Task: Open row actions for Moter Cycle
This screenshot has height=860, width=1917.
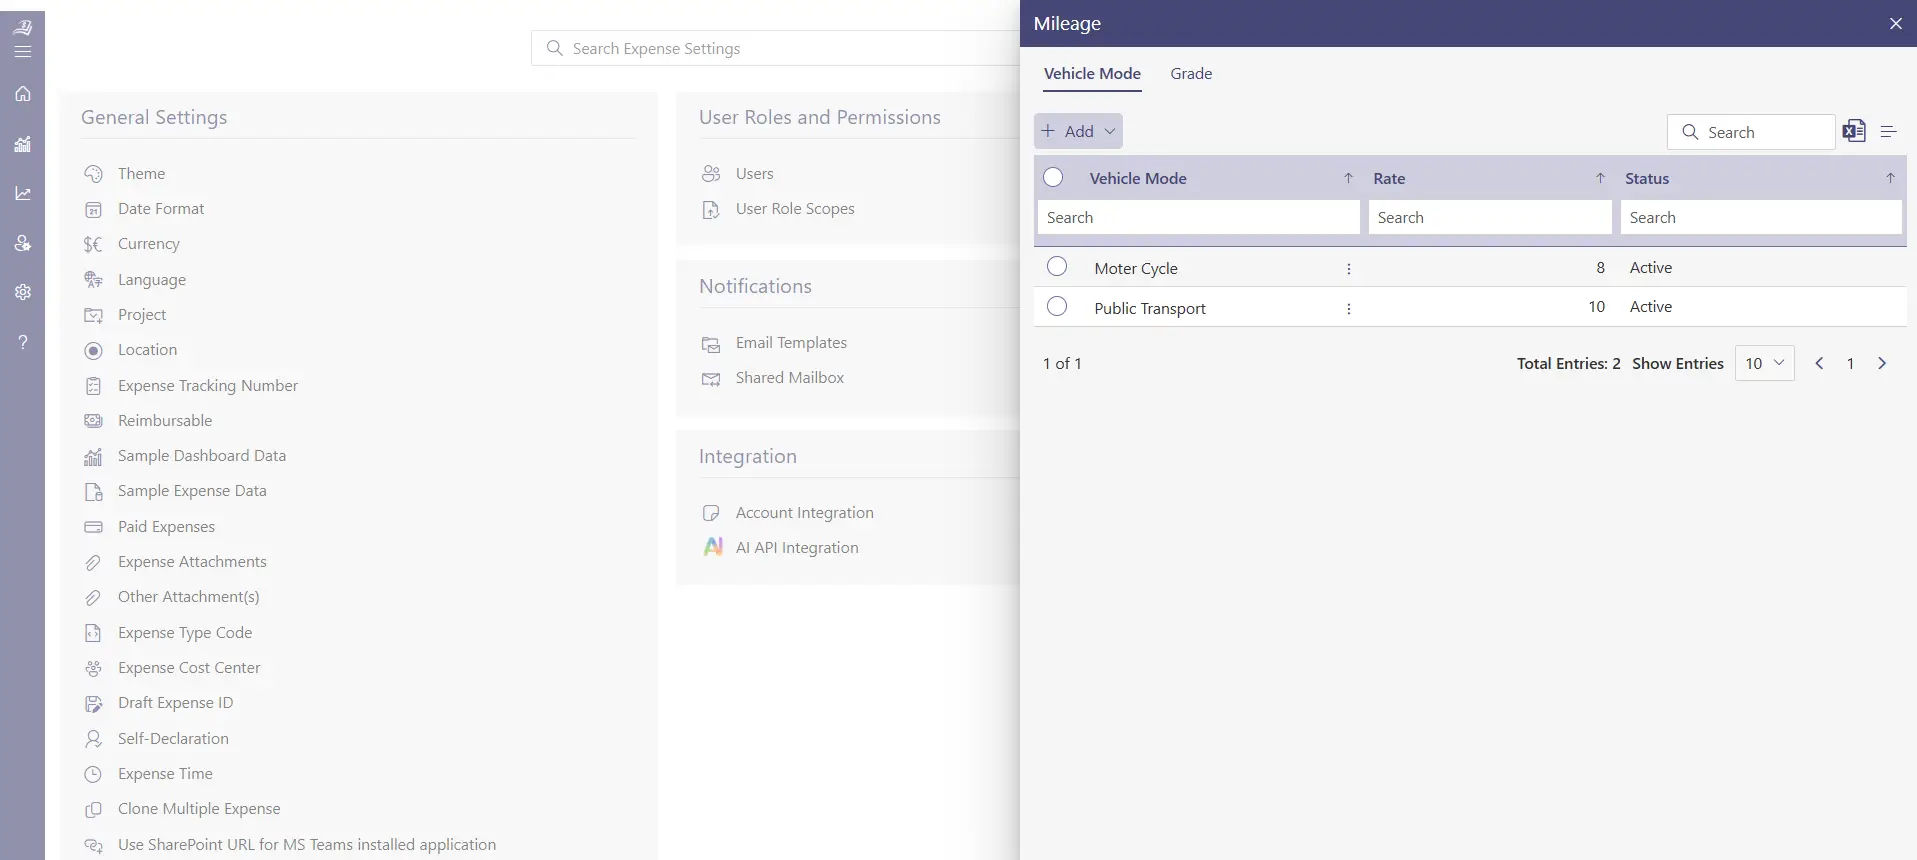Action: click(1348, 269)
